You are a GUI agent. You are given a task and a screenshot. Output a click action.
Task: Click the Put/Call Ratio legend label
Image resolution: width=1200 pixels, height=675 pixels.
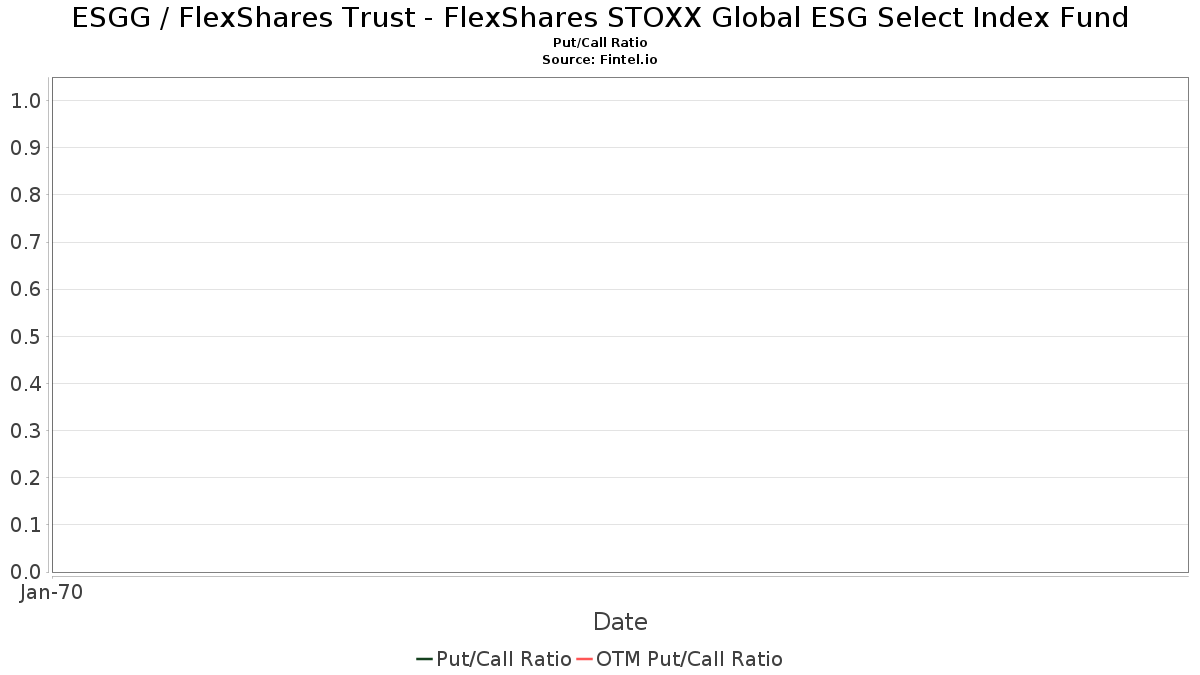(x=504, y=659)
